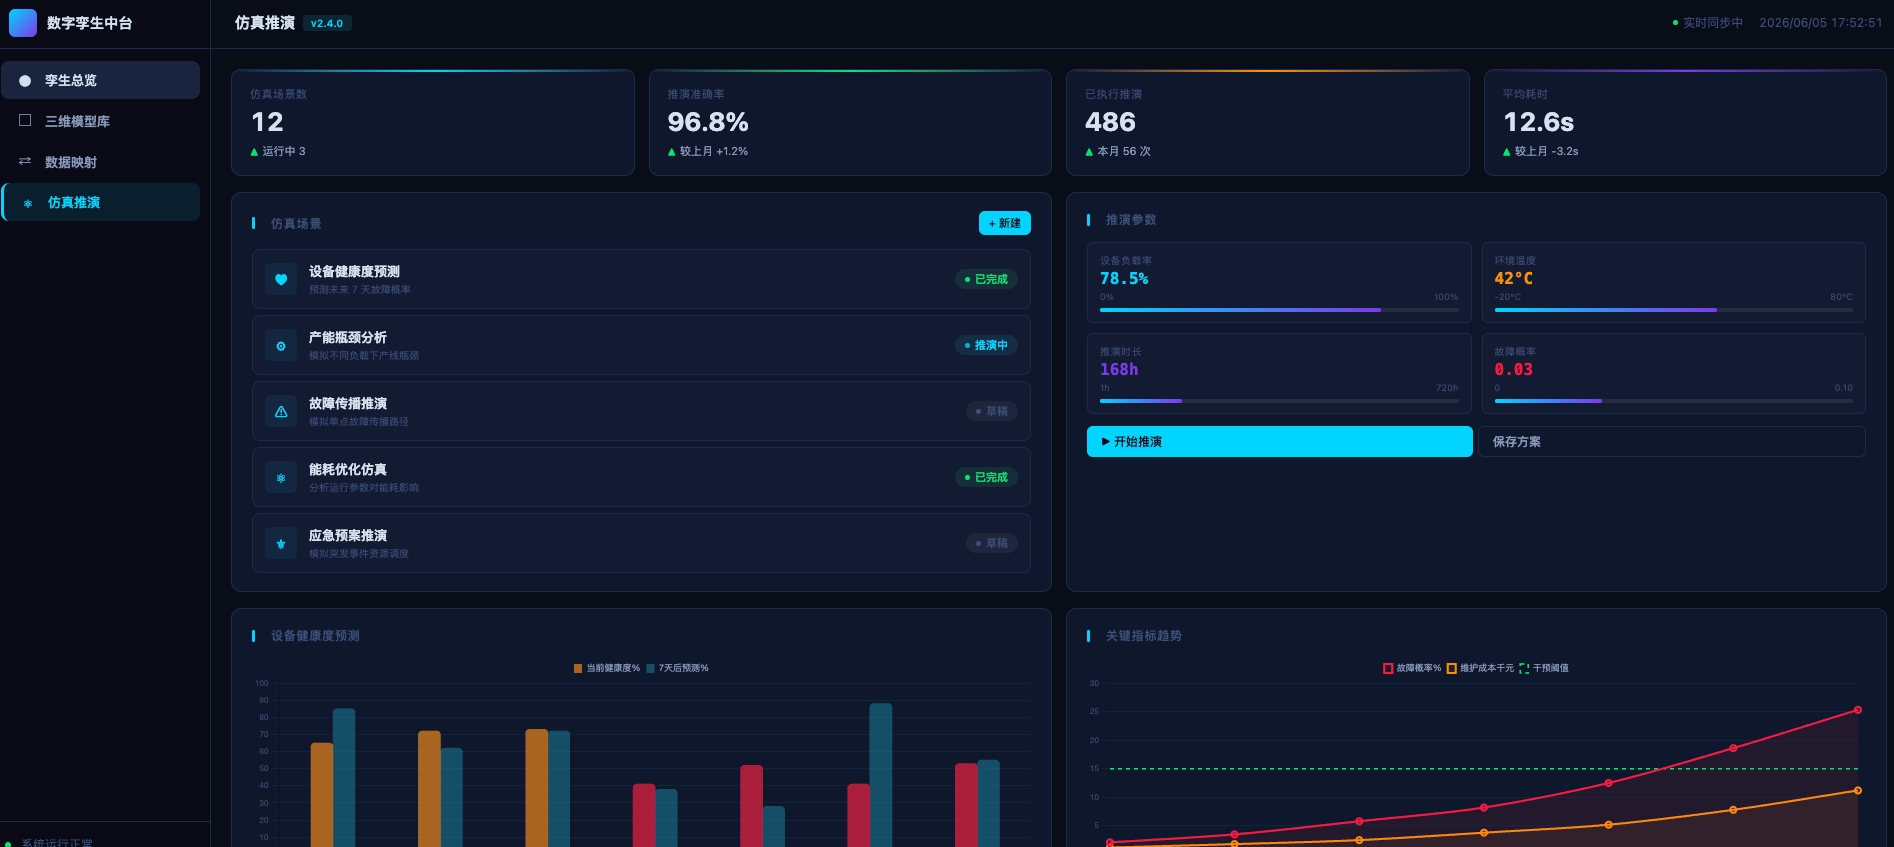Screen dimensions: 1894x847
Task: Click the gear icon beside 产能瓶颈分析
Action: pos(281,346)
